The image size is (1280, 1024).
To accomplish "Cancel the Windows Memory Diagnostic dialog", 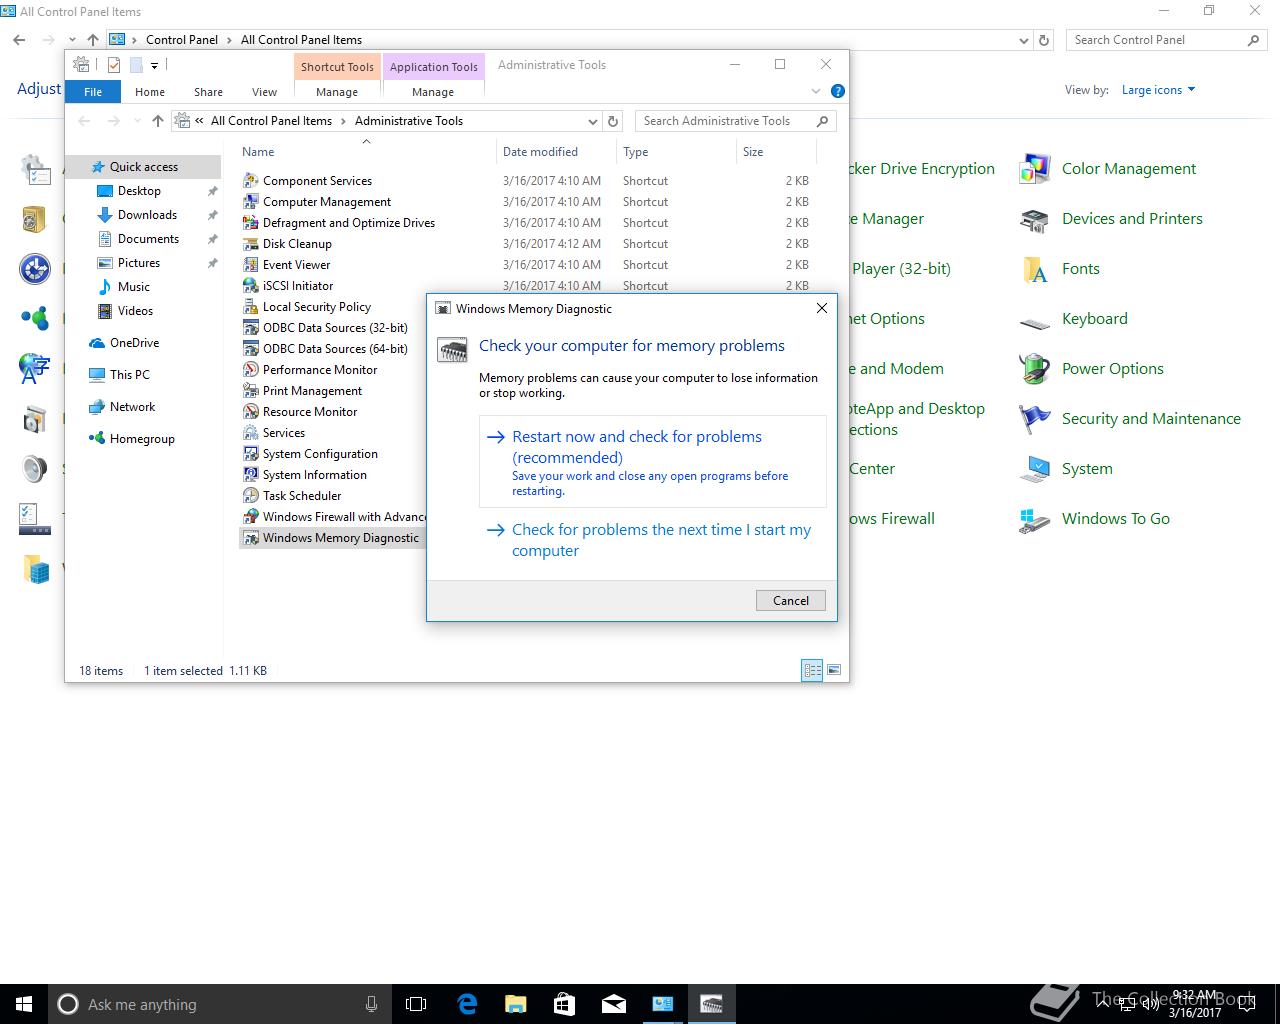I will tap(790, 600).
